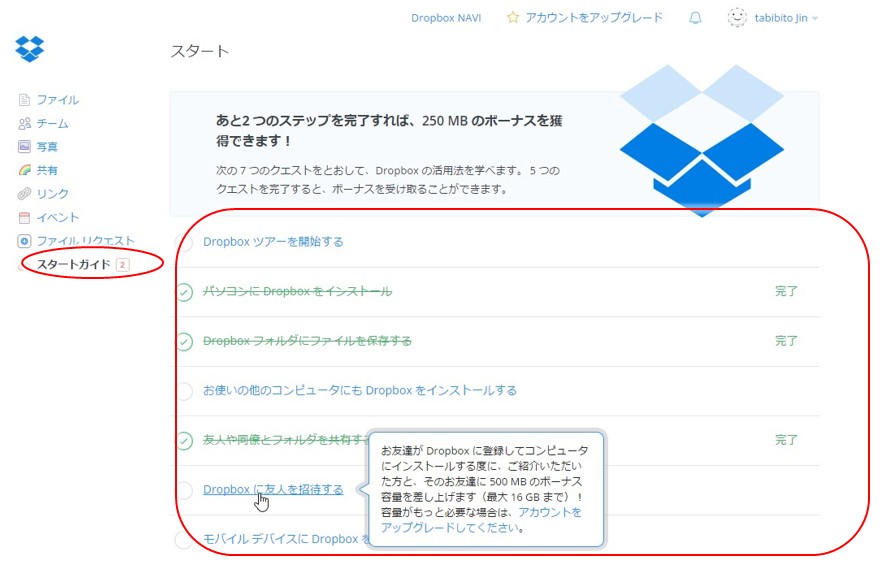Toggle checkmark for パソコンに Dropbox をインストール
893x567 pixels.
[184, 292]
